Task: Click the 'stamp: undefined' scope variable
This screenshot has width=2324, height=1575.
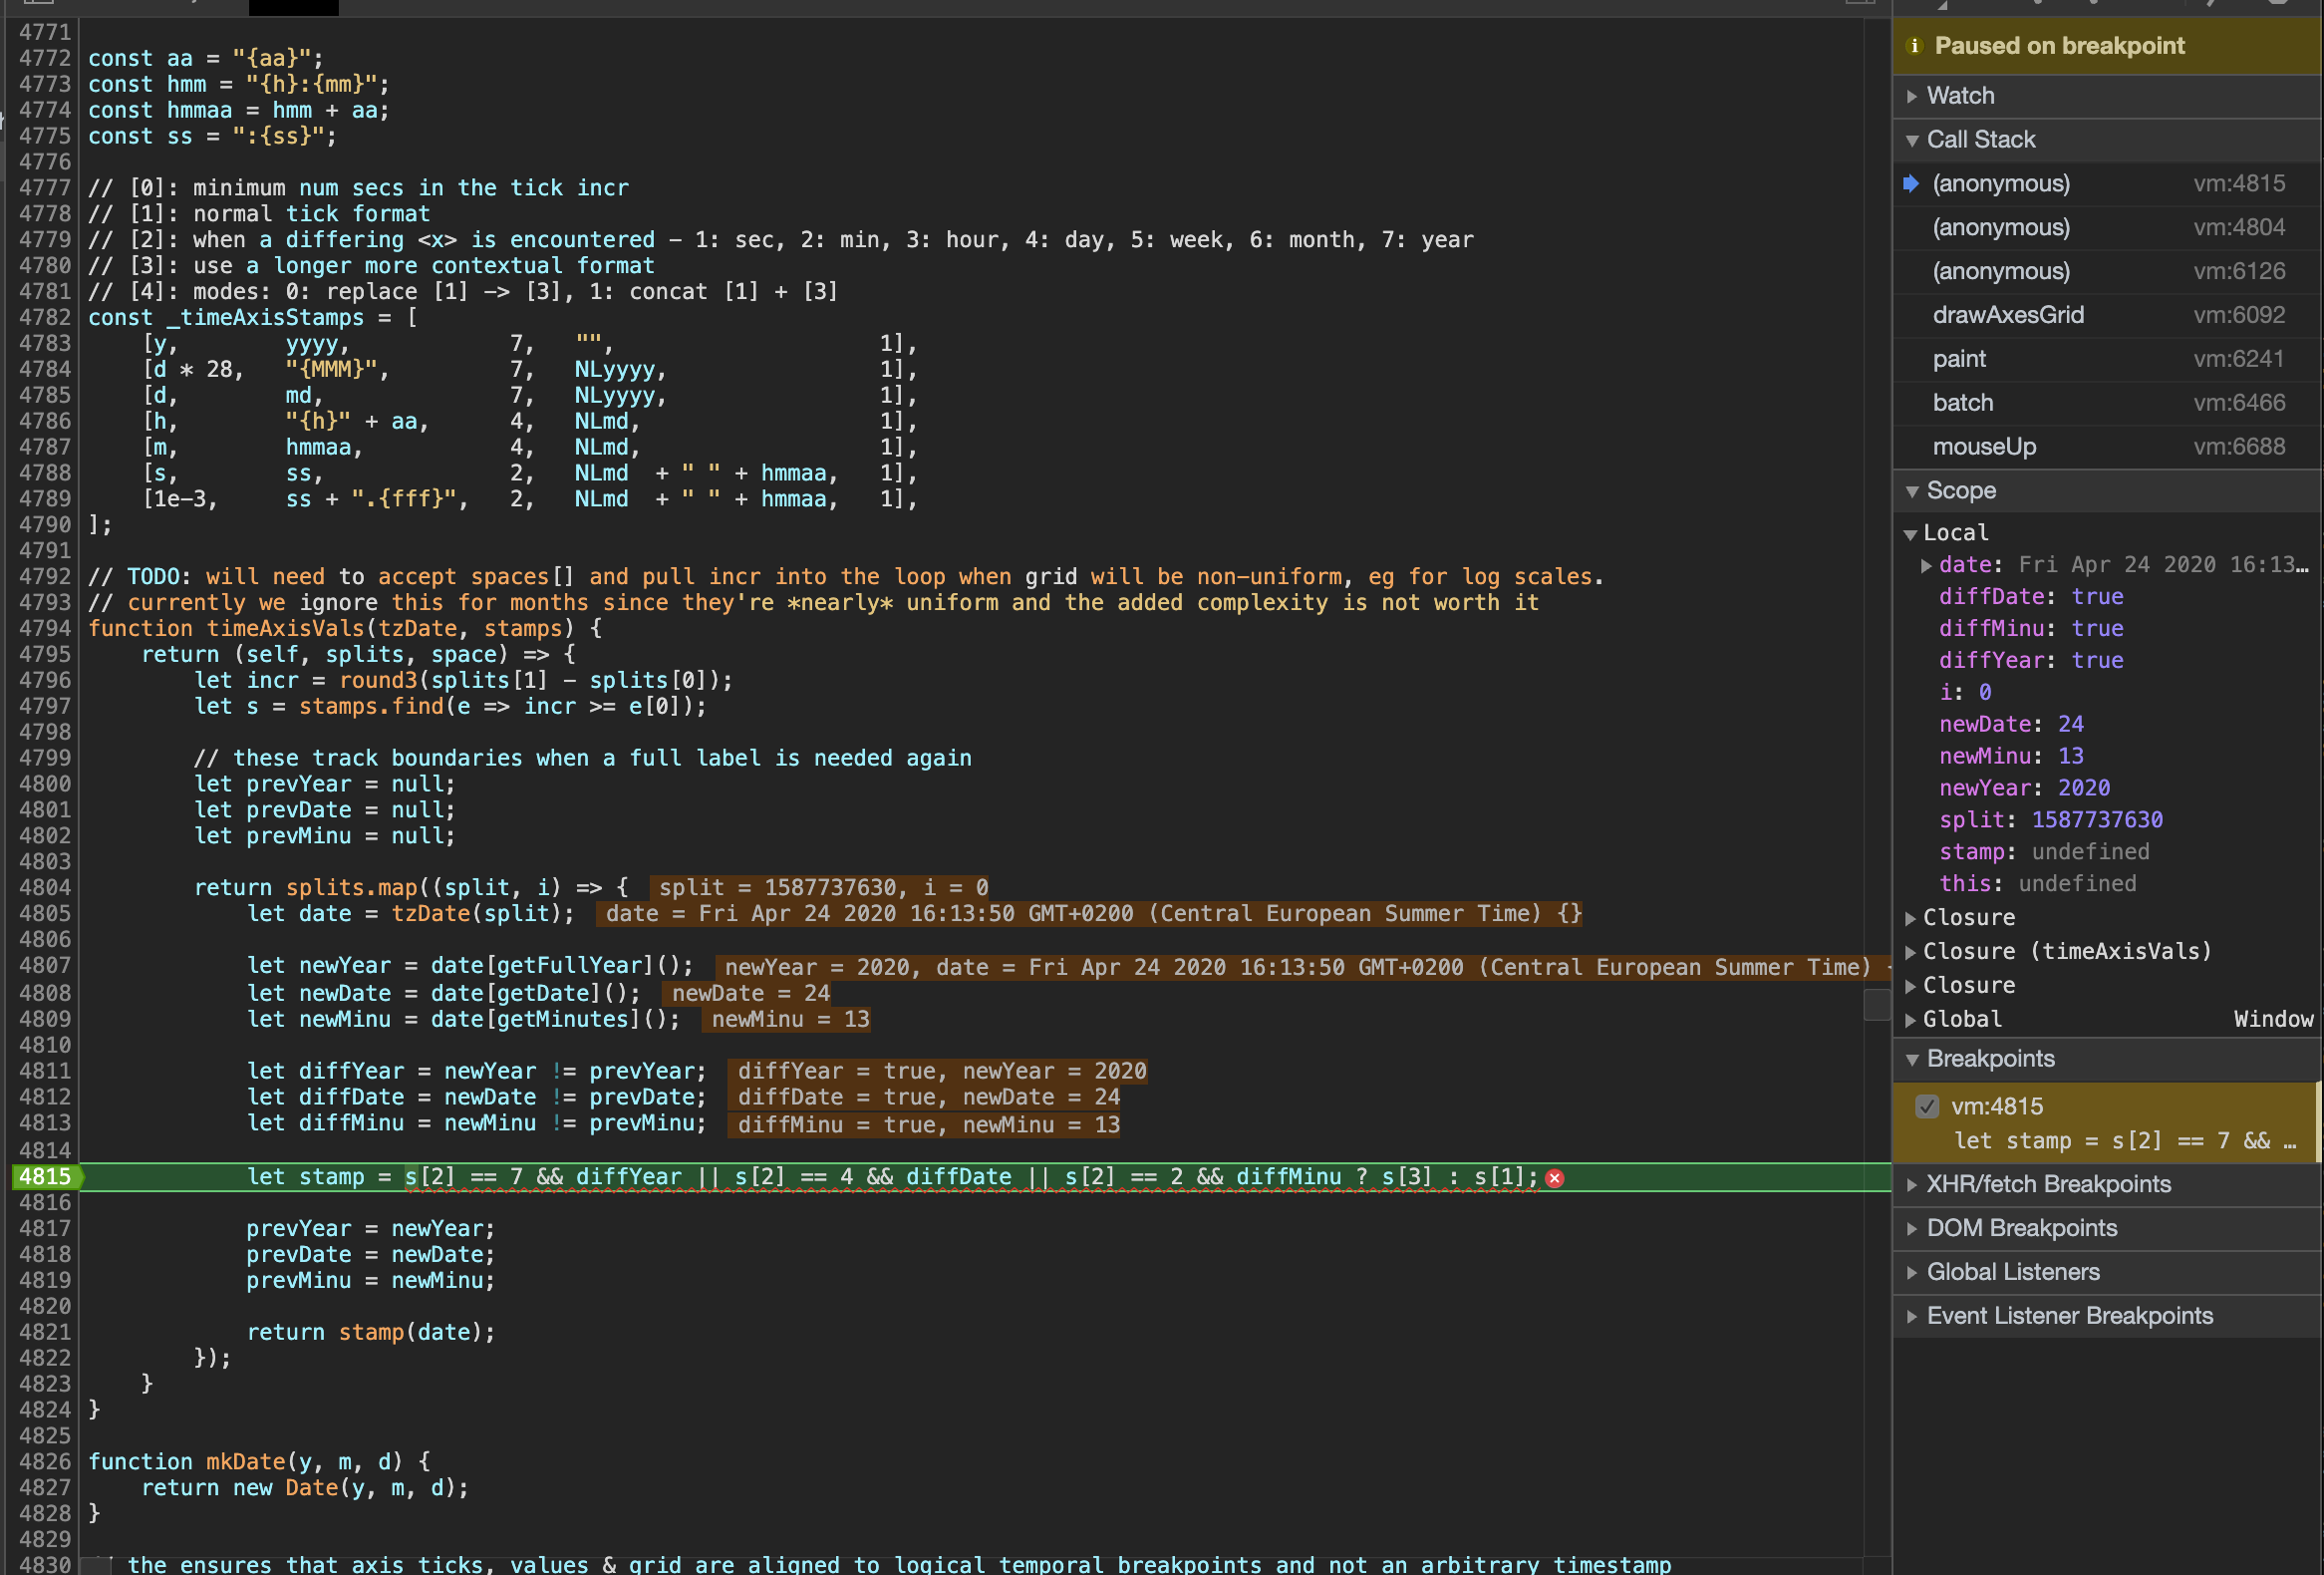Action: [2043, 853]
